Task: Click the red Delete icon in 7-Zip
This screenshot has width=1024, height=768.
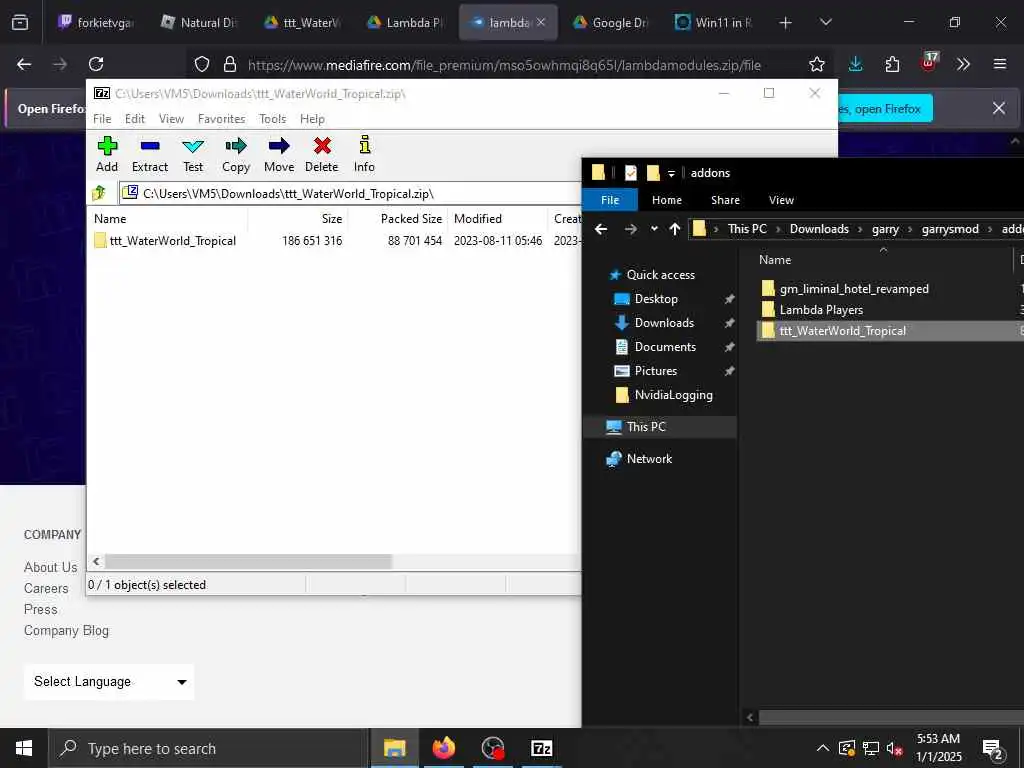Action: coord(322,154)
